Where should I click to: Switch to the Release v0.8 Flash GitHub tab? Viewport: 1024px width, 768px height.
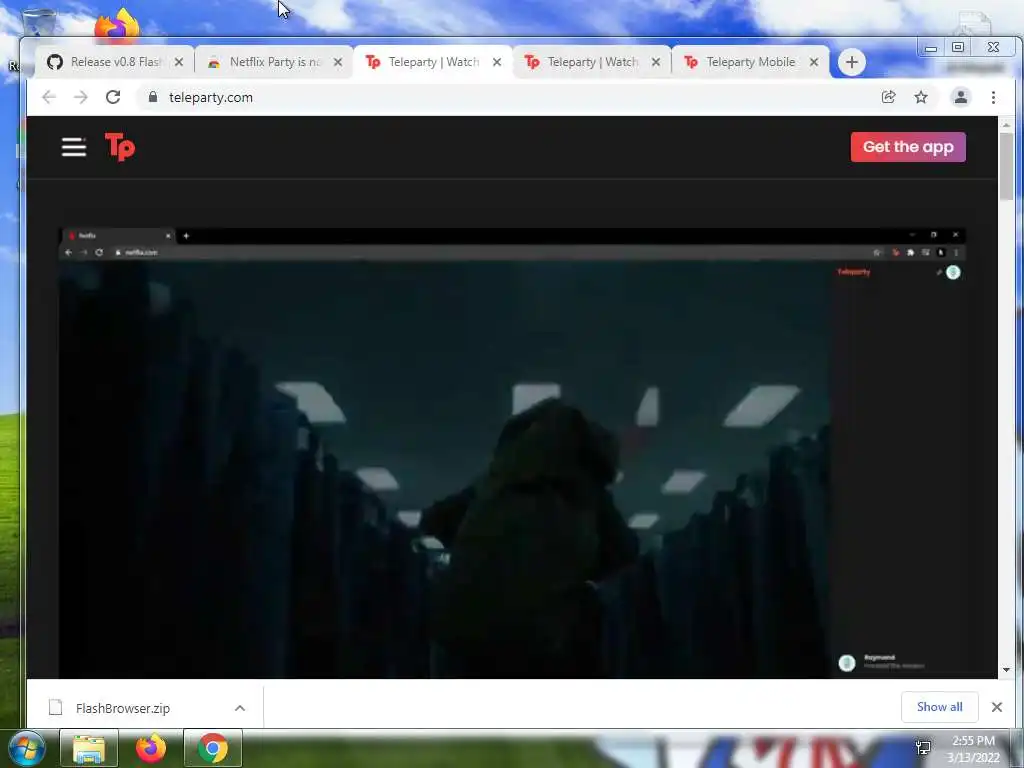(x=114, y=62)
